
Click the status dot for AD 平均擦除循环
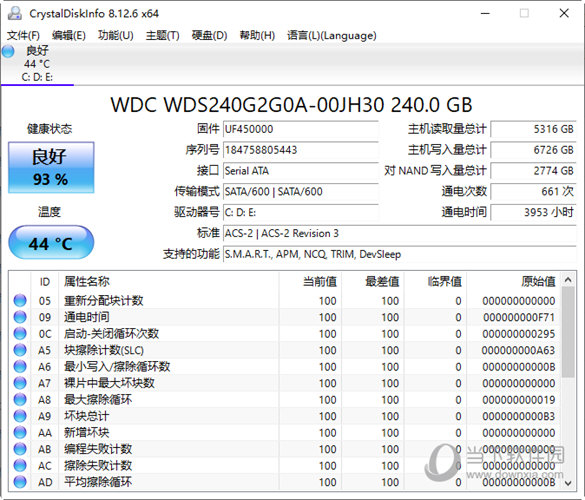20,482
